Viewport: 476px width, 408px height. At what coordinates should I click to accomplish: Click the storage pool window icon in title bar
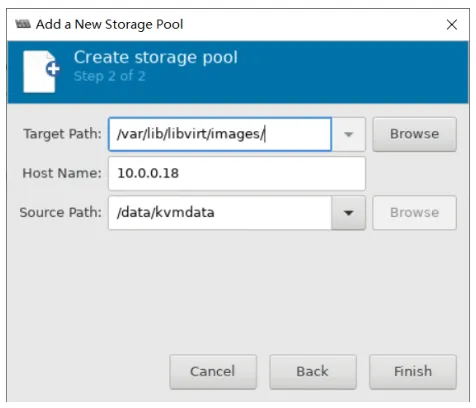click(x=23, y=24)
